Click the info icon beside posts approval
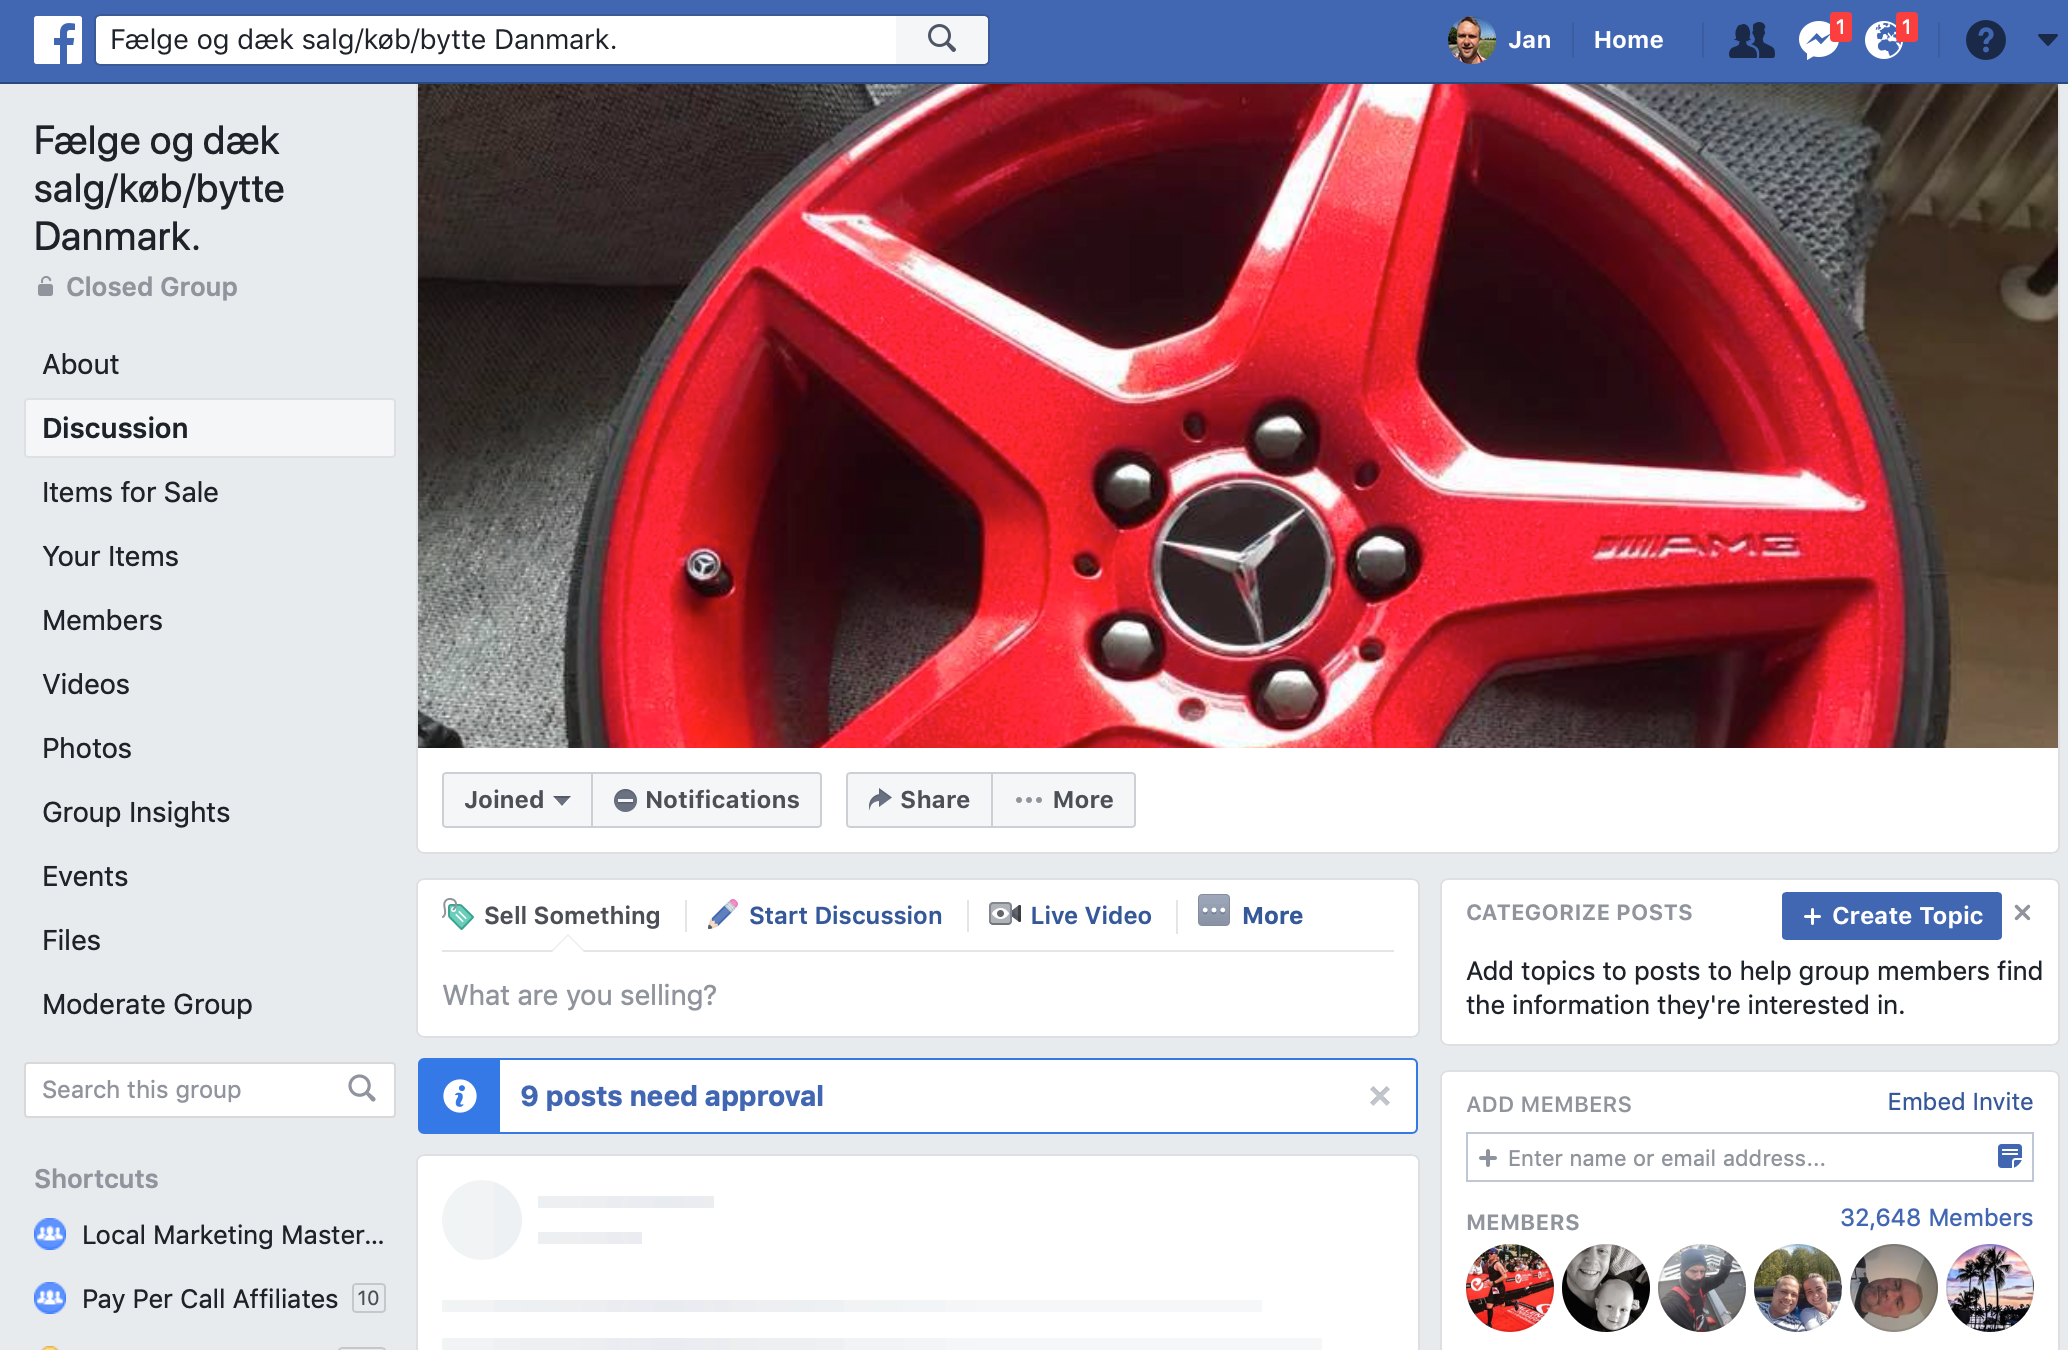 460,1096
